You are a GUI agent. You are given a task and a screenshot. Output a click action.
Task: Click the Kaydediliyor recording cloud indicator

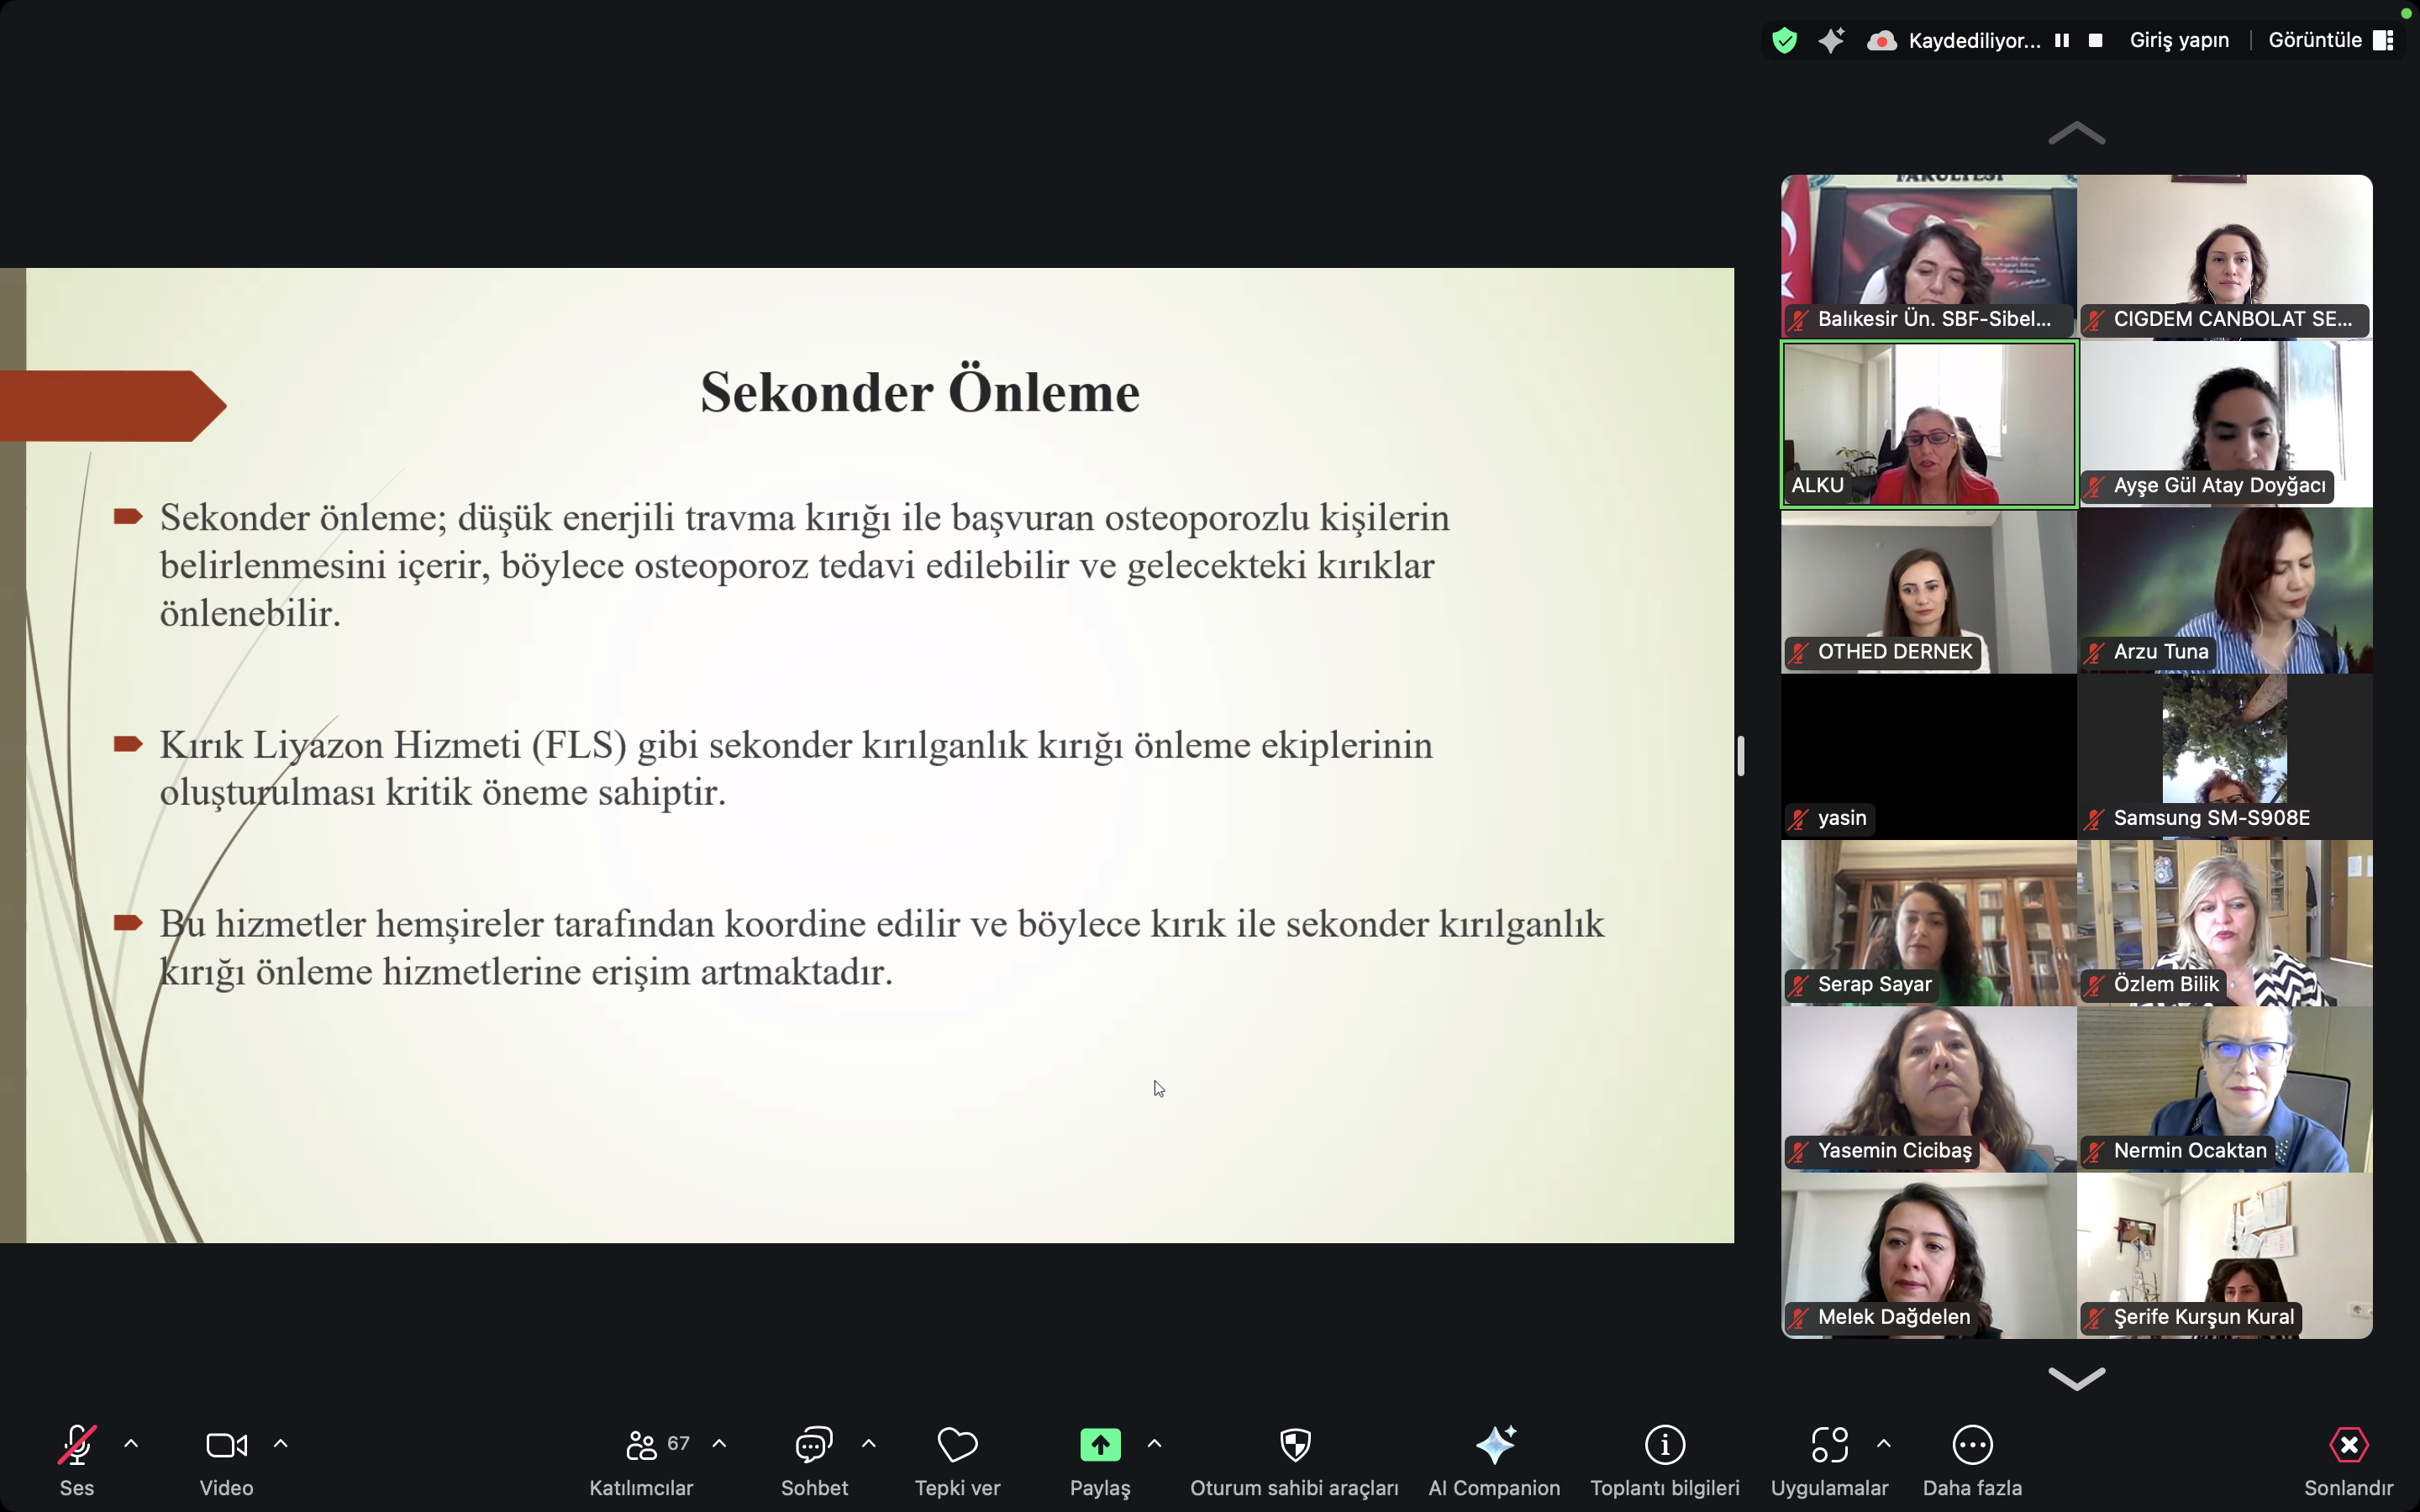point(1882,41)
